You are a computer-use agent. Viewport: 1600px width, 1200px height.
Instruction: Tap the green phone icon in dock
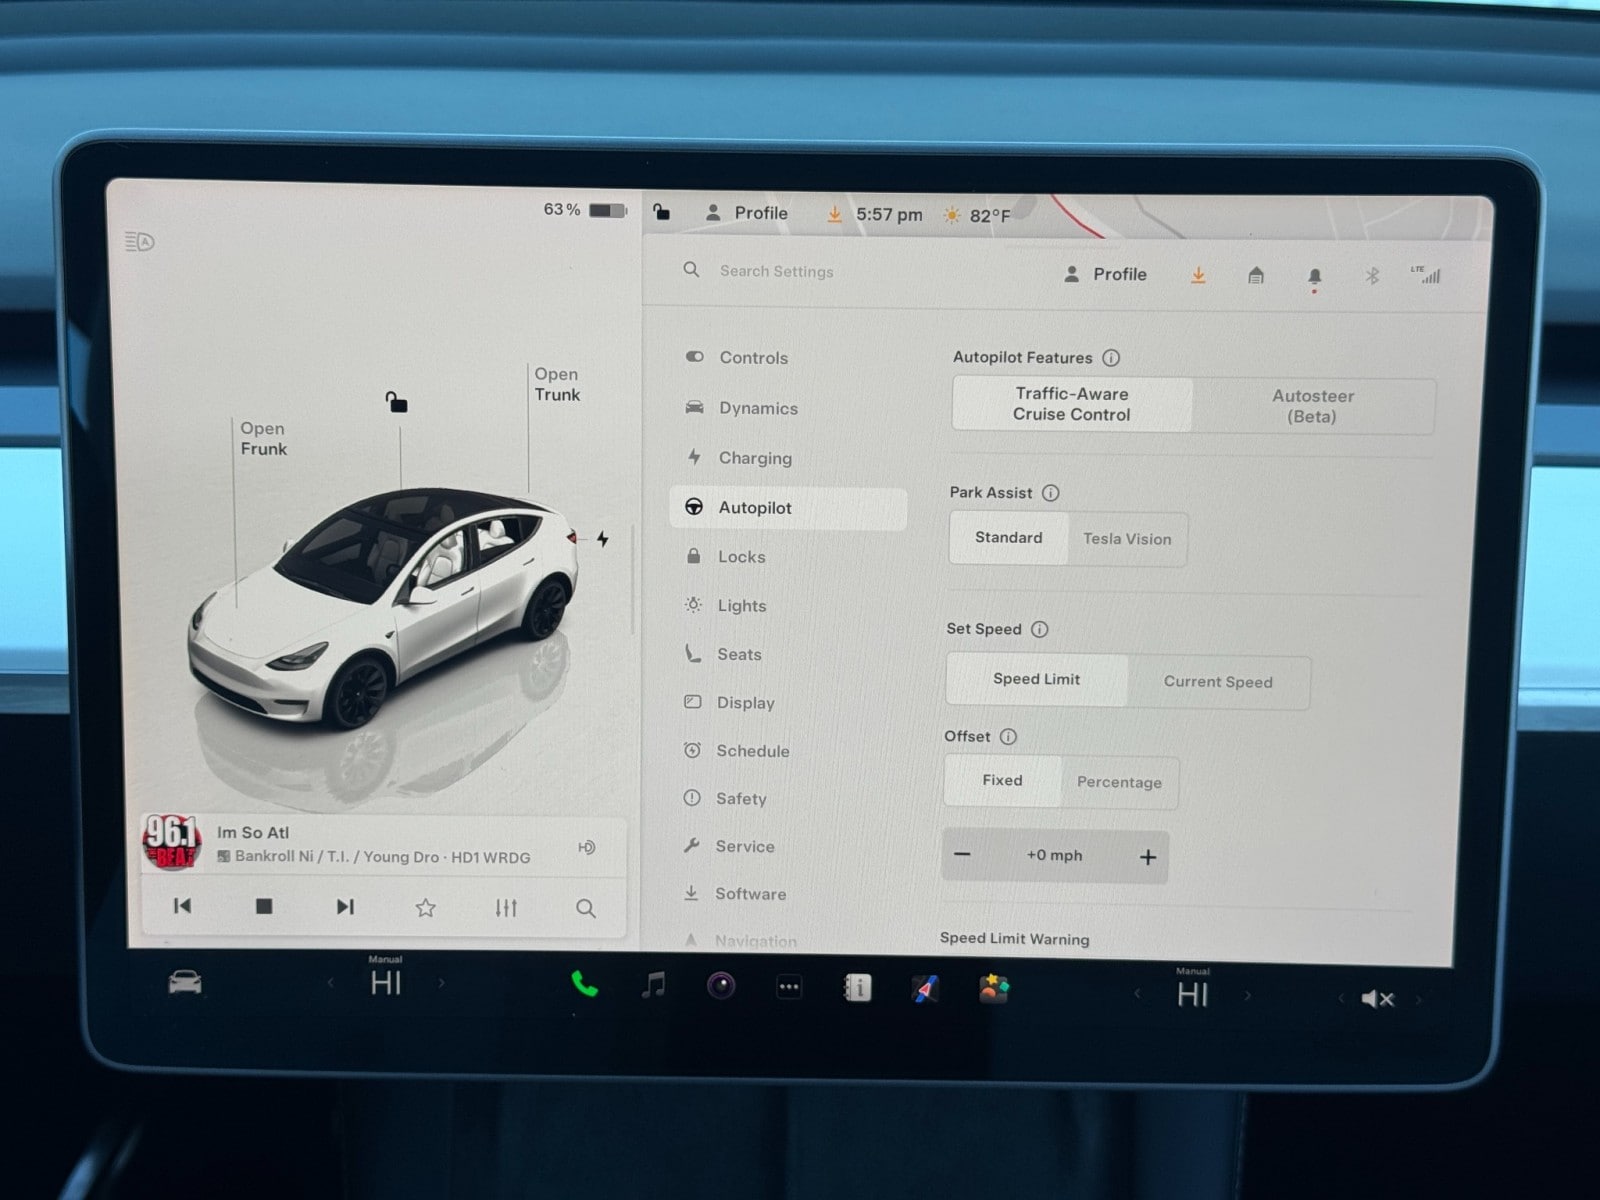[x=584, y=984]
